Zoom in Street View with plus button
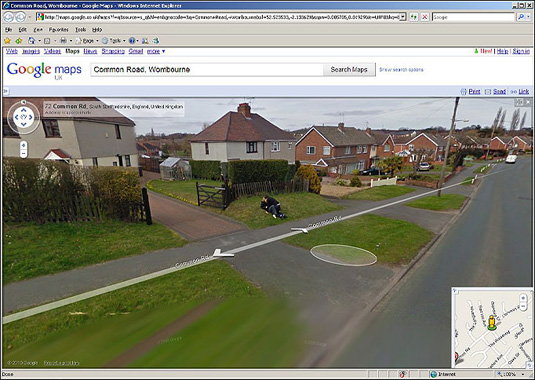This screenshot has height=380, width=535. coord(23,145)
